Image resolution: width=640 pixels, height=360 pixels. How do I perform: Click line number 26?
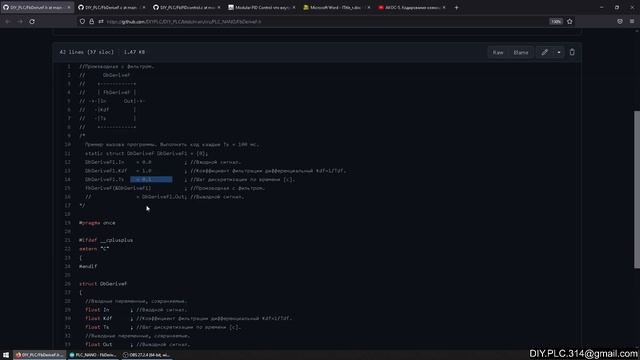(x=68, y=284)
